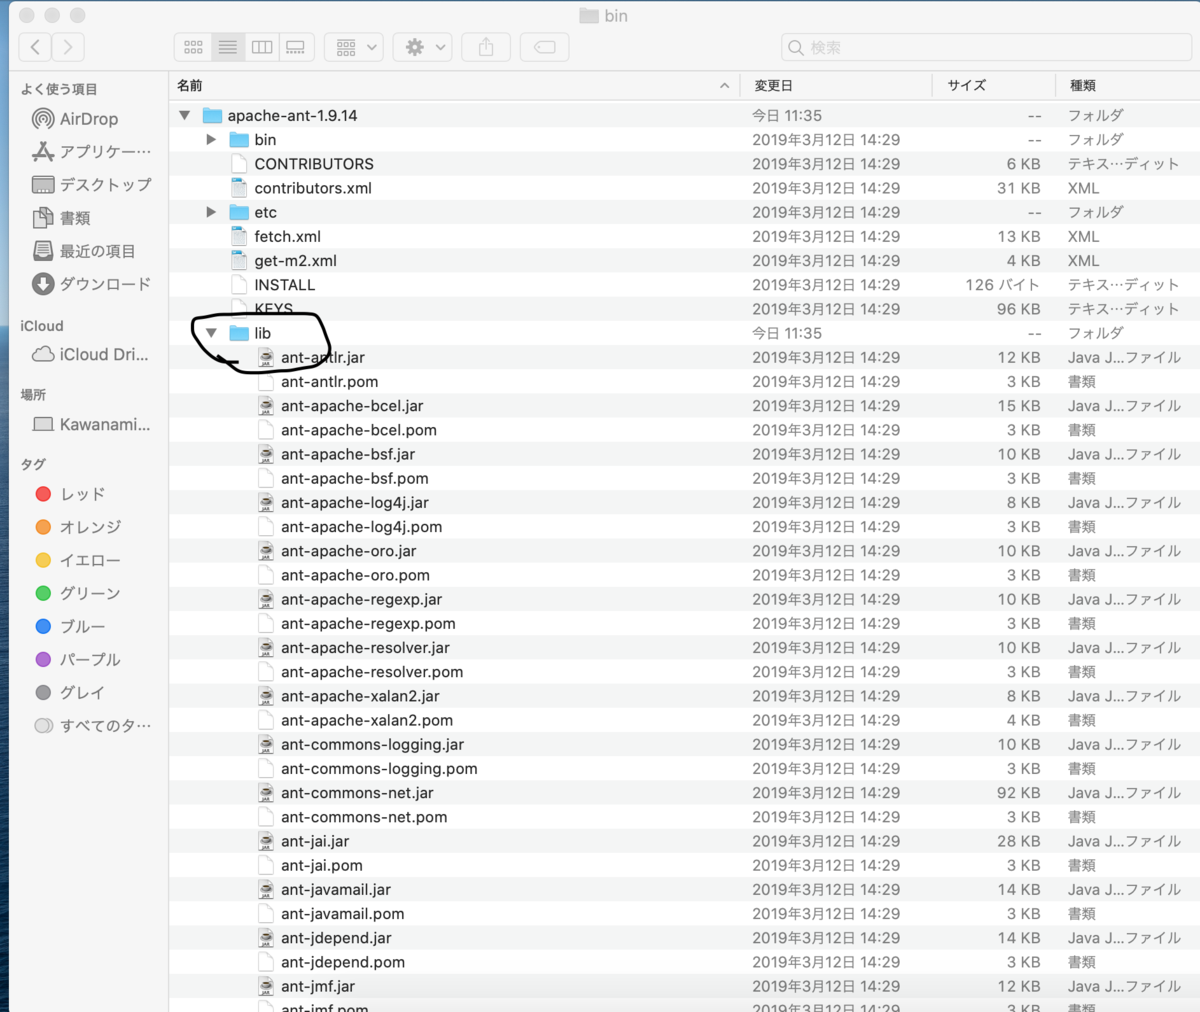The height and width of the screenshot is (1012, 1200).
Task: Open ダウンロード in the sidebar
Action: [x=91, y=284]
